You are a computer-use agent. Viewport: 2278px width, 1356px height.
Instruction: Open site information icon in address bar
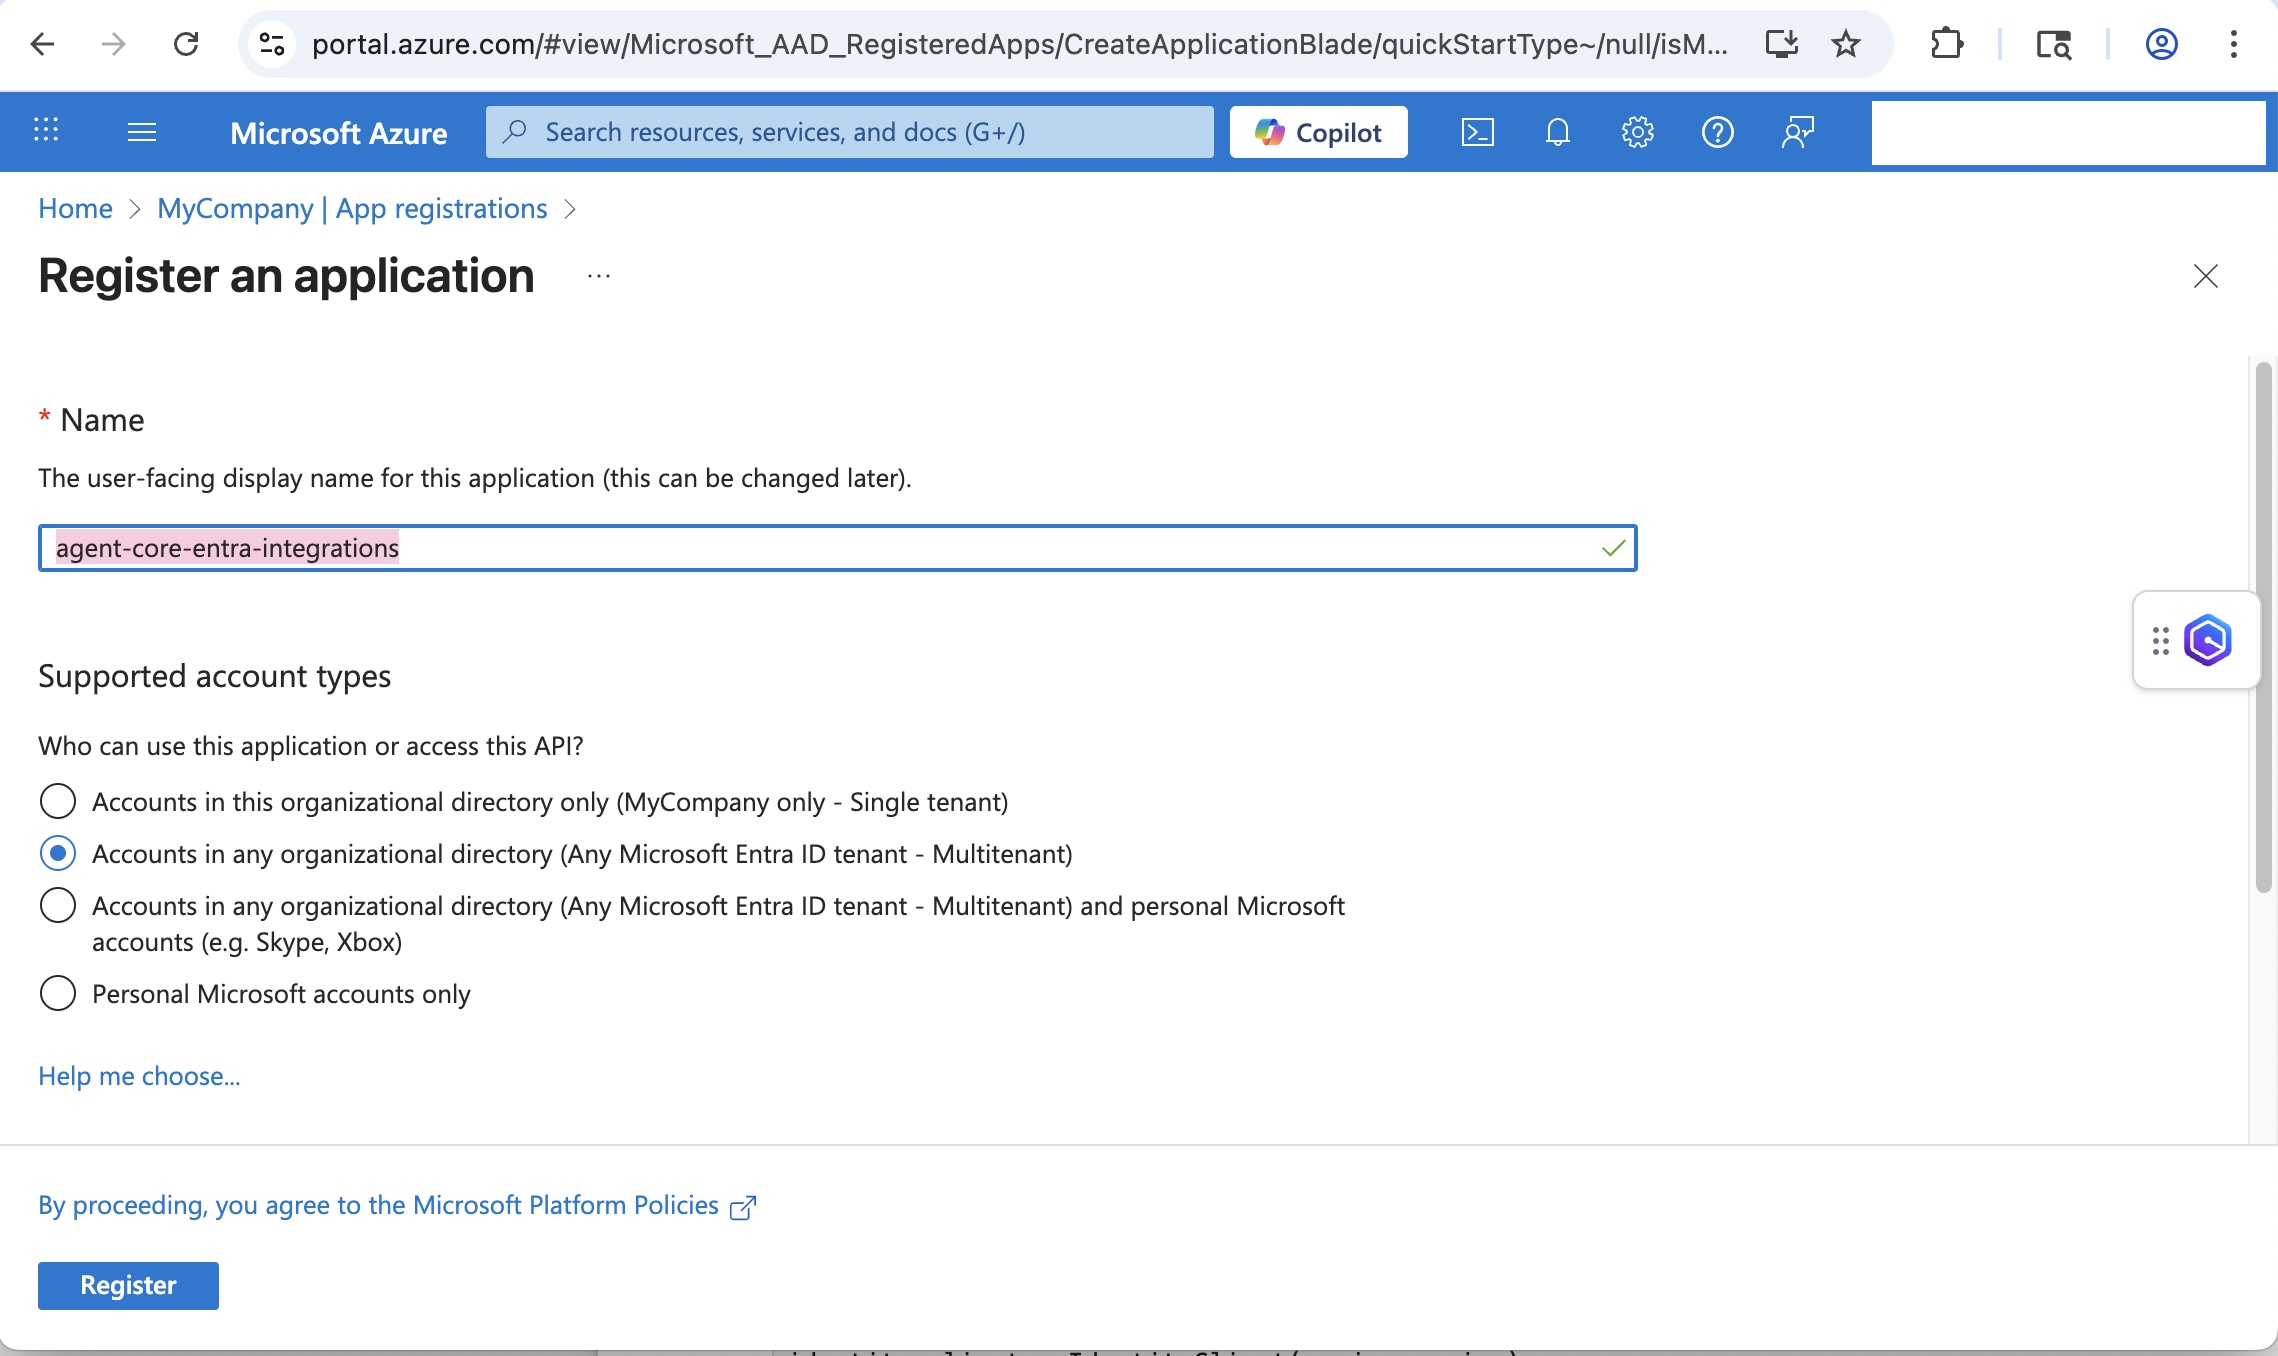(x=272, y=44)
